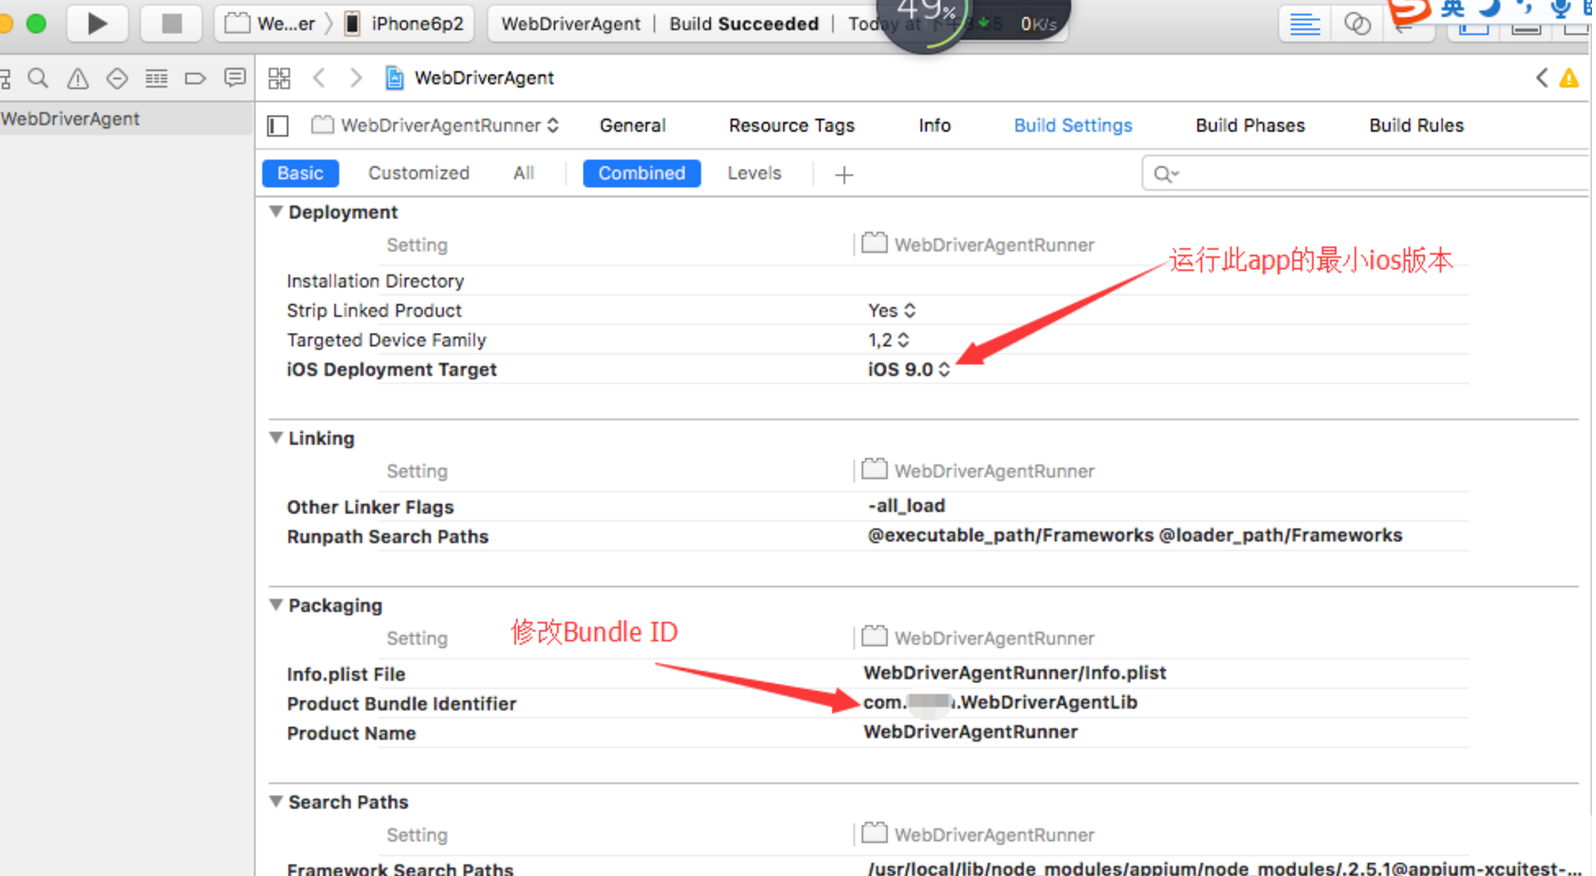1596x876 pixels.
Task: Click the green window zoom button
Action: (36, 23)
